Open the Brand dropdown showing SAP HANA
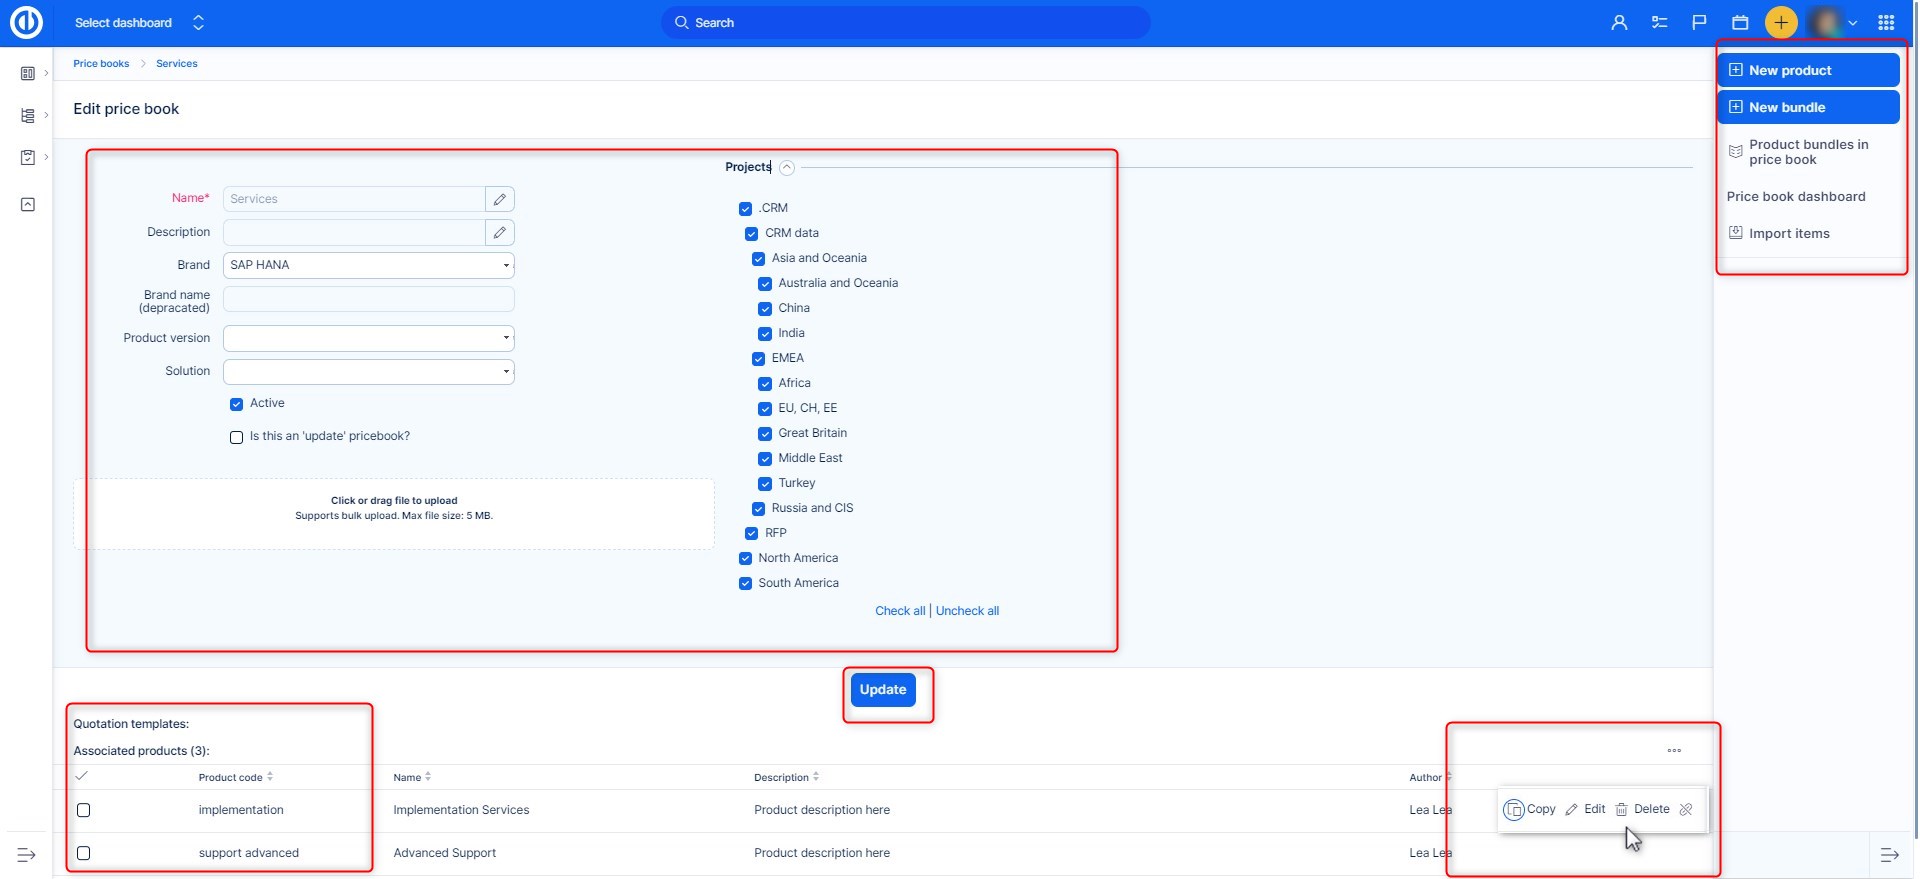Screen dimensions: 1920x879 [368, 265]
